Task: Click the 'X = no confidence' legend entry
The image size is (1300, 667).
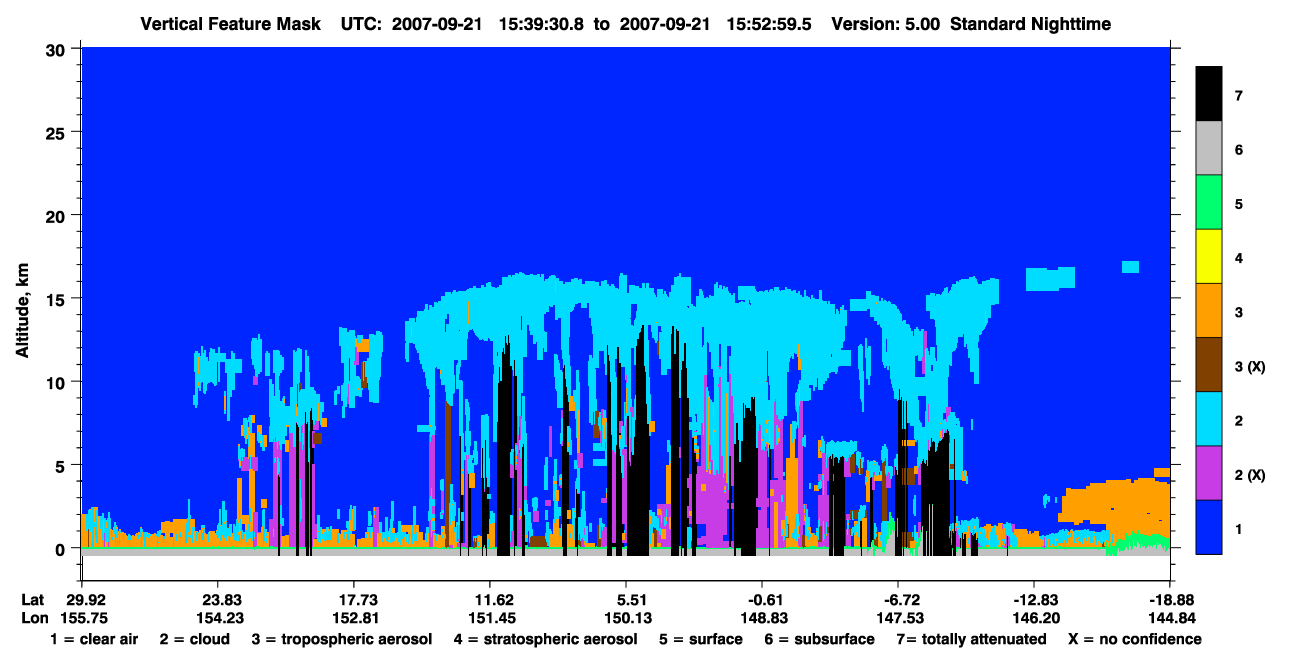Action: (x=1134, y=639)
